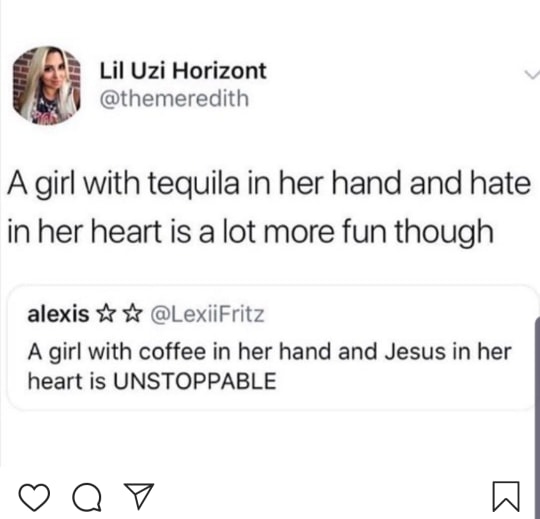Save post with bookmark icon
This screenshot has width=540, height=519.
506,496
